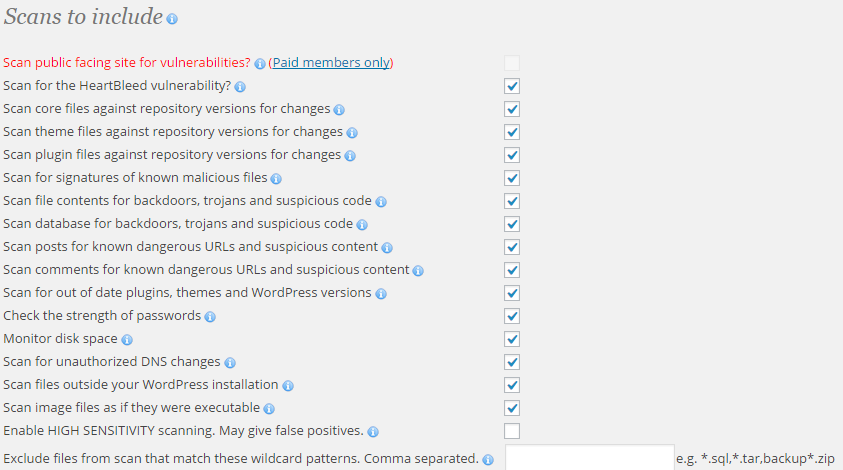Screen dimensions: 843x470
Task: Turn off scan files outside WordPress installation
Action: point(512,385)
